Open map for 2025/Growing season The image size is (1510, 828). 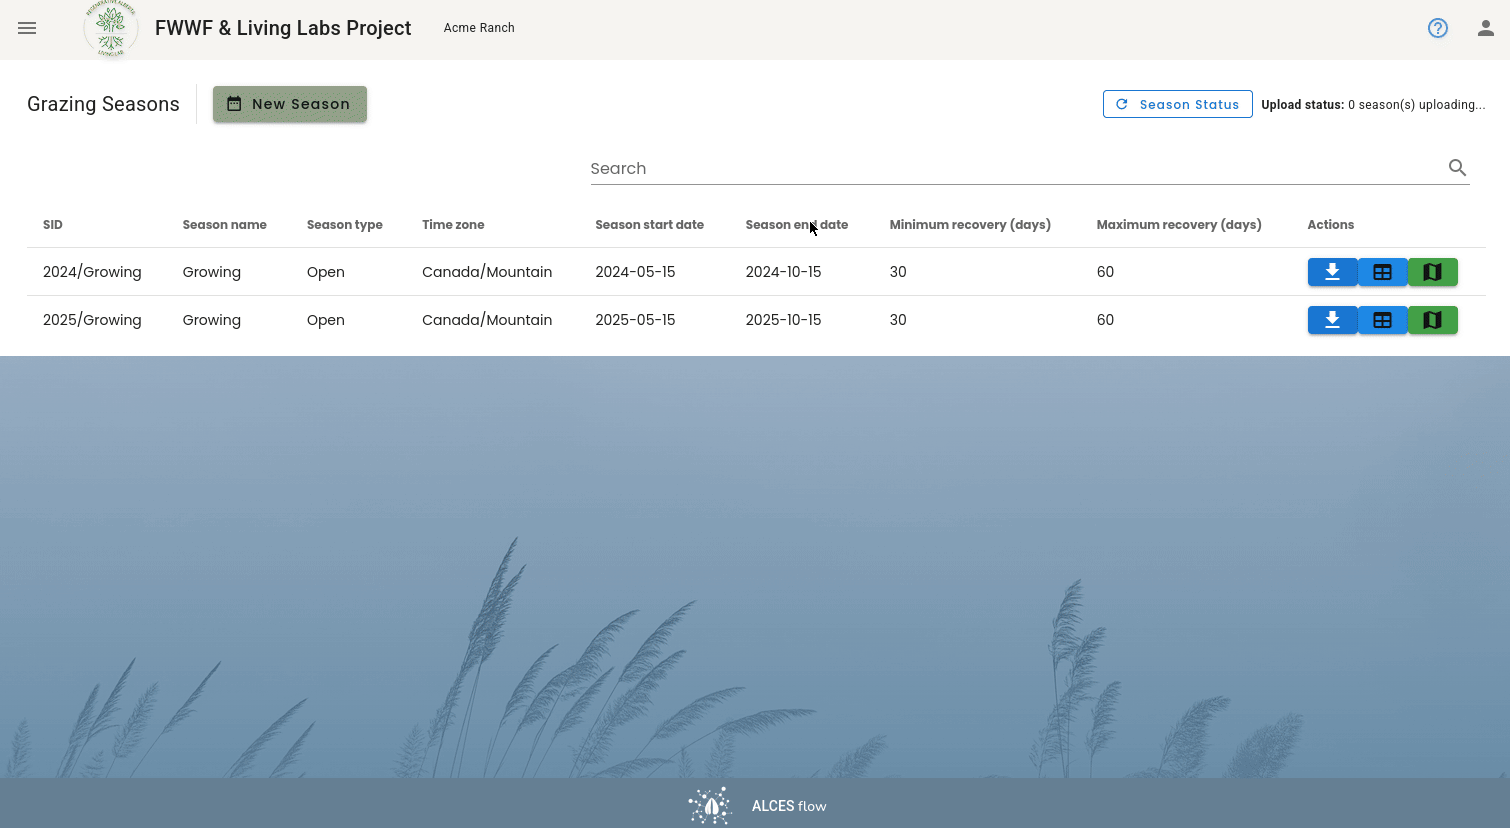click(x=1433, y=320)
